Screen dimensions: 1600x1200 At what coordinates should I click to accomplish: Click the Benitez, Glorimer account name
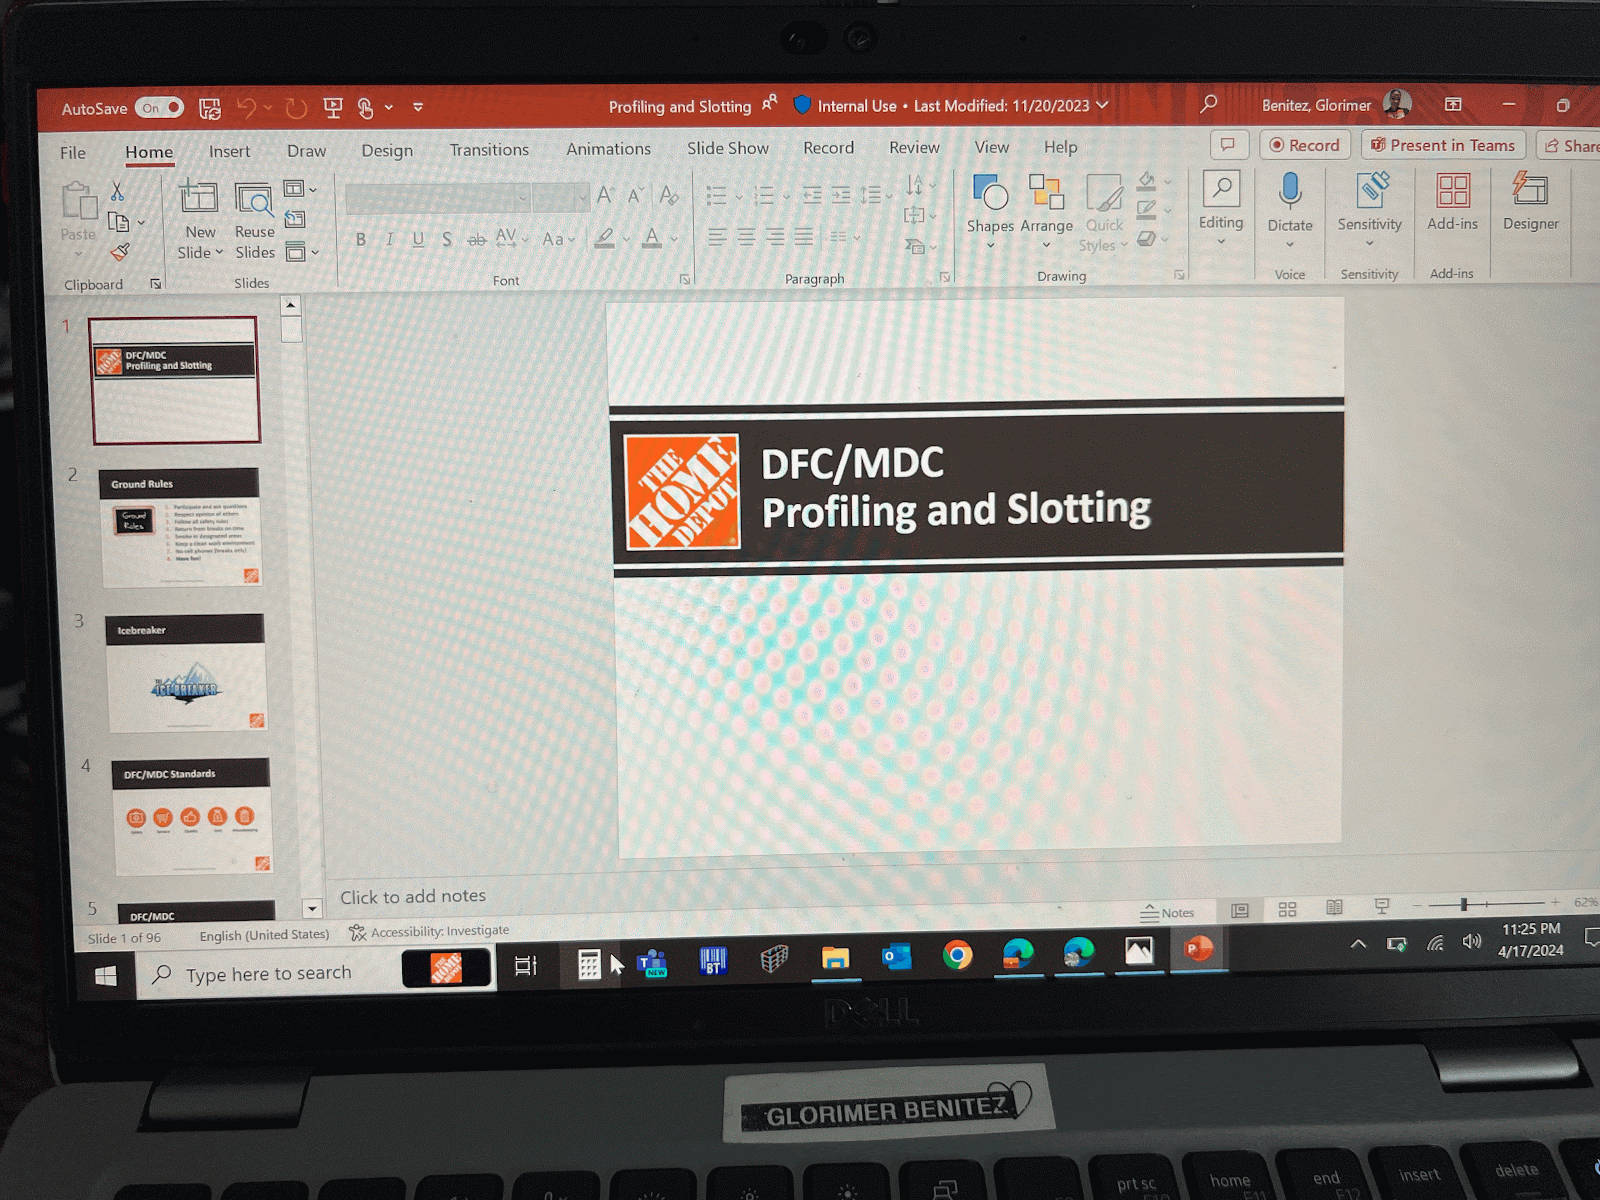point(1316,105)
